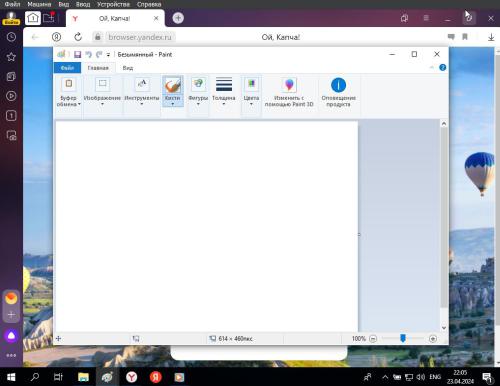Switch to the Вид ribbon tab
This screenshot has height=386, width=500.
[128, 68]
